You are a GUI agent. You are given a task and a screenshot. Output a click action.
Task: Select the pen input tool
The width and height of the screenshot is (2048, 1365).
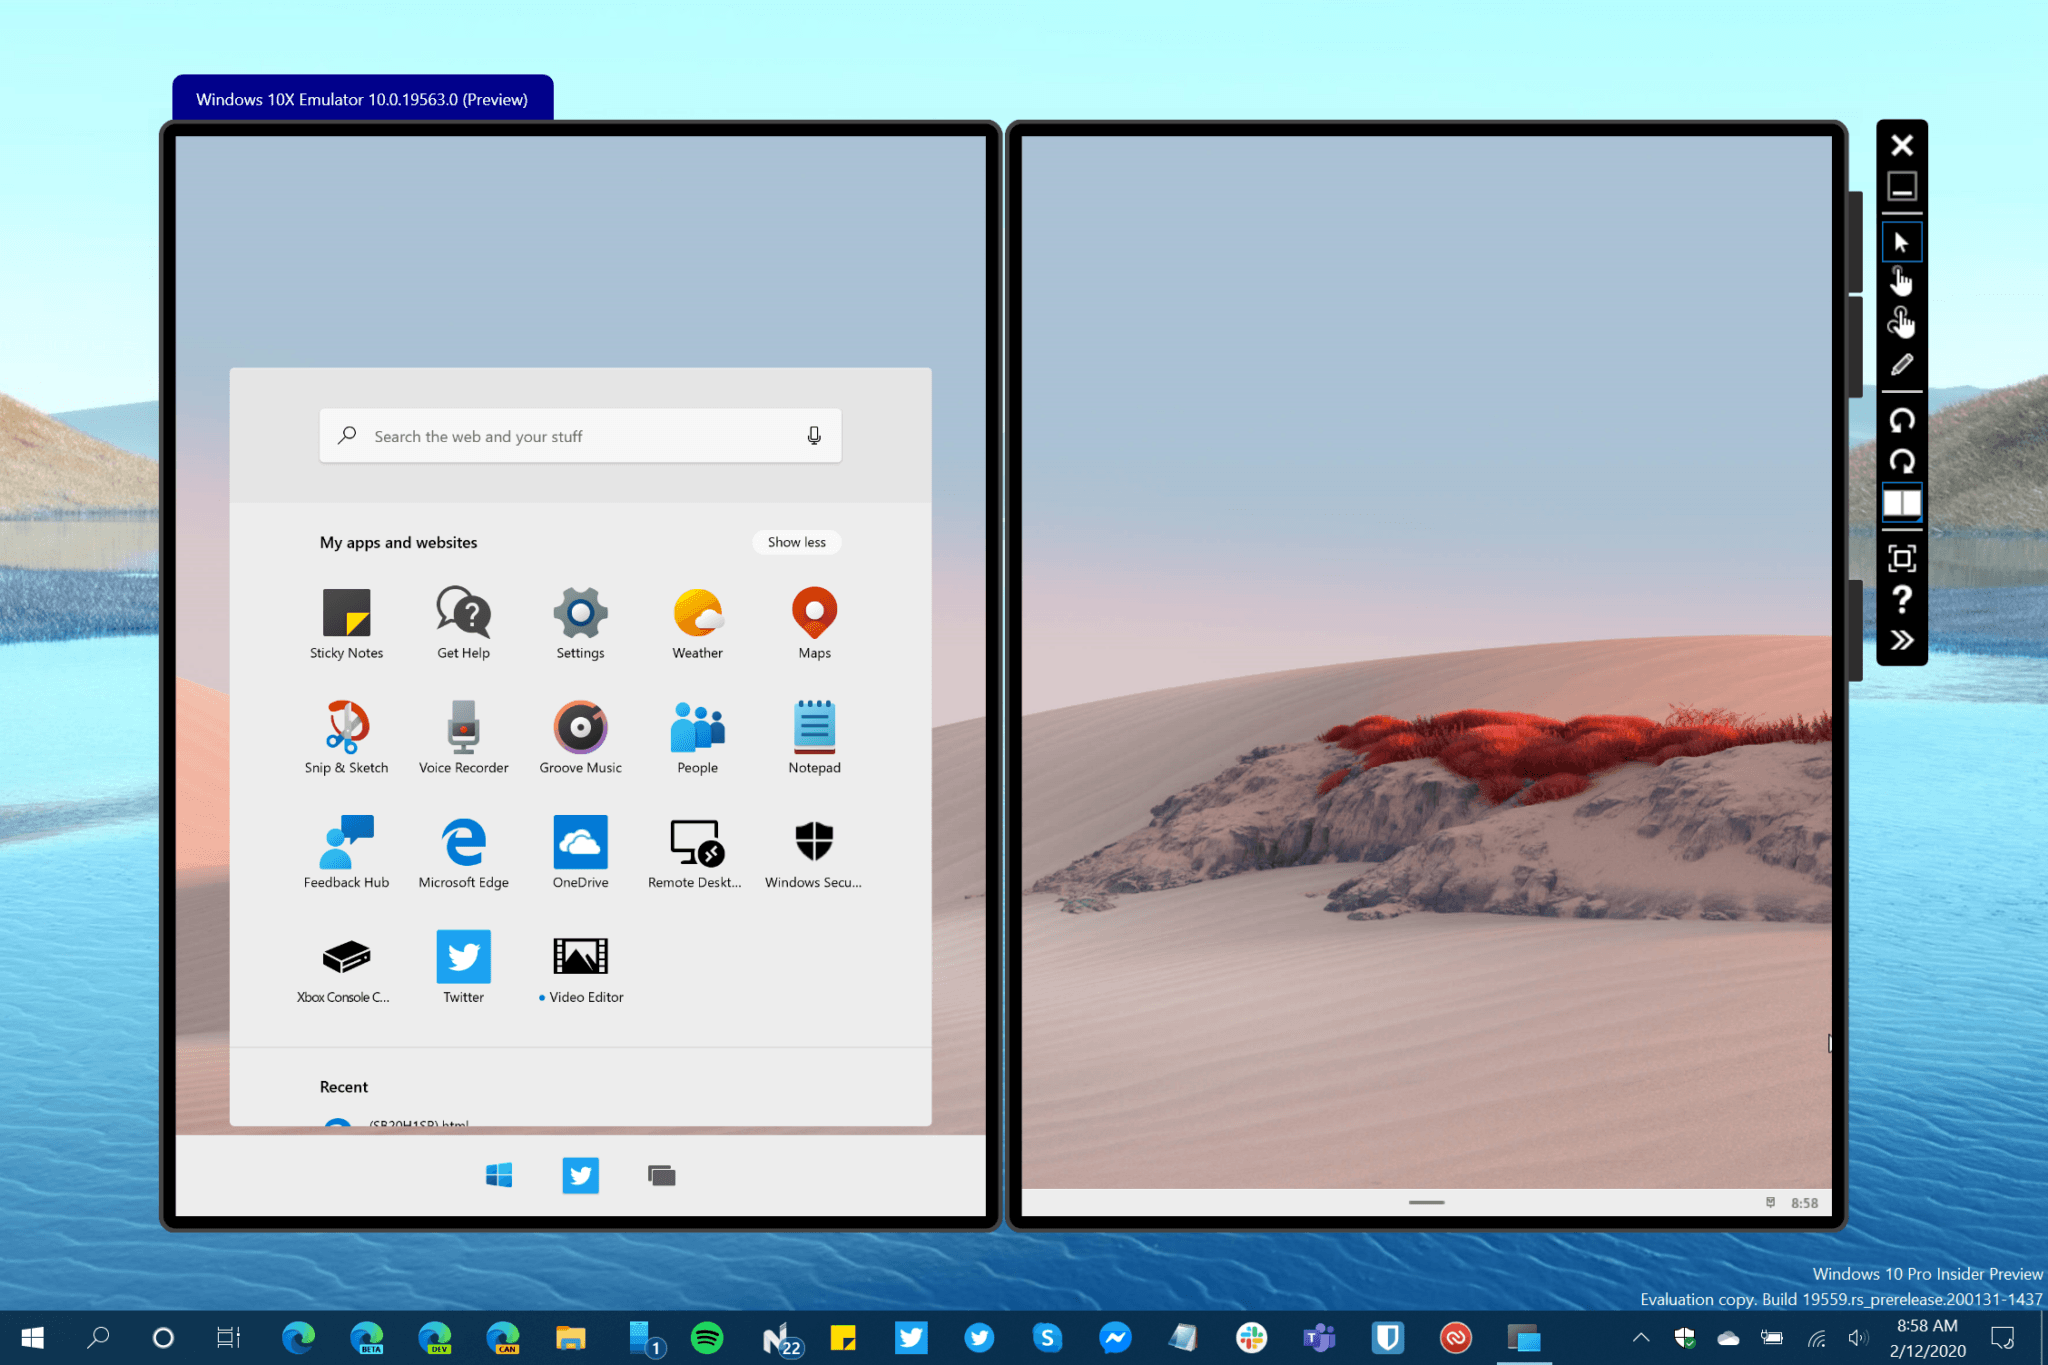[x=1901, y=364]
